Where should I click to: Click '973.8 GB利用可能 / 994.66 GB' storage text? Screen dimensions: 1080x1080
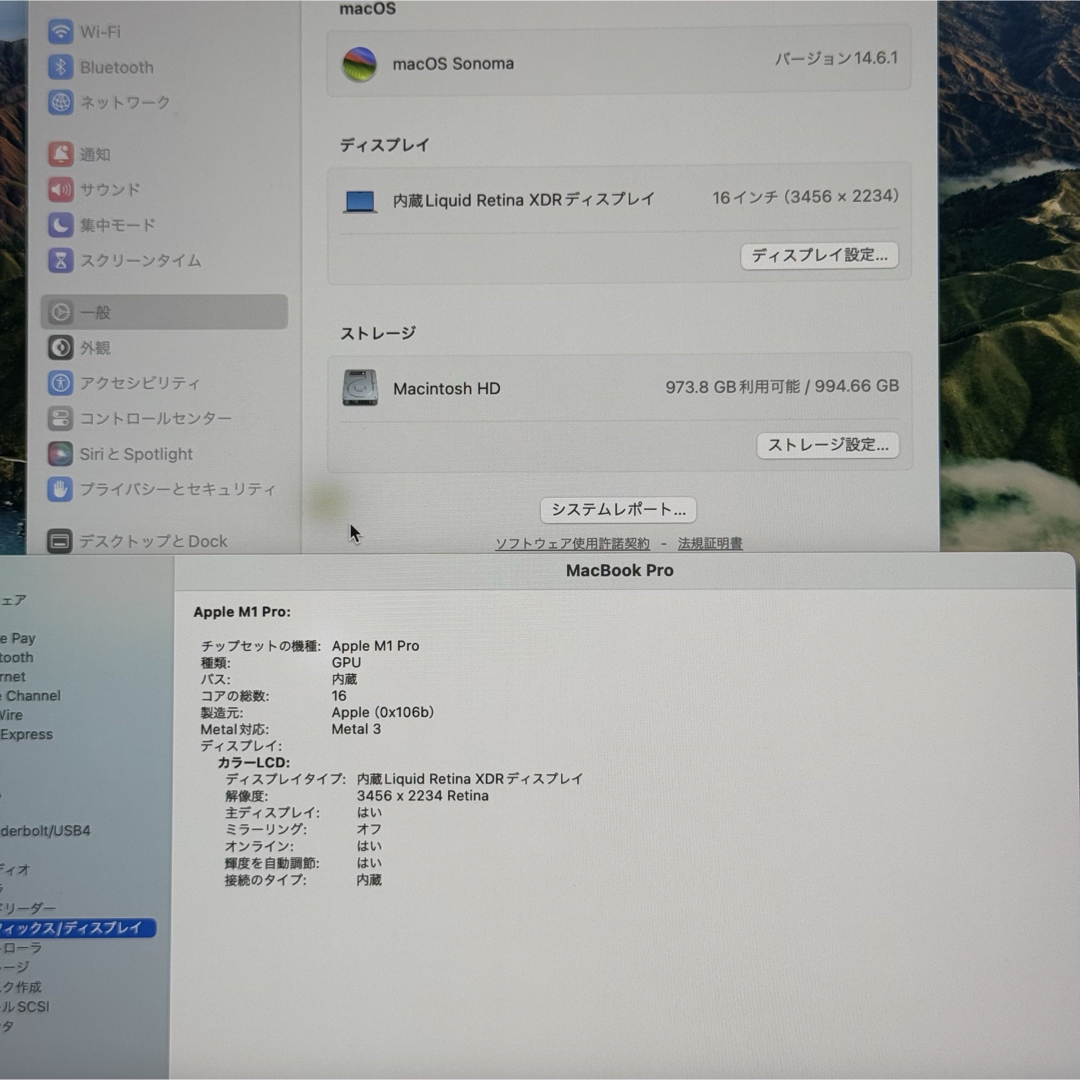782,386
